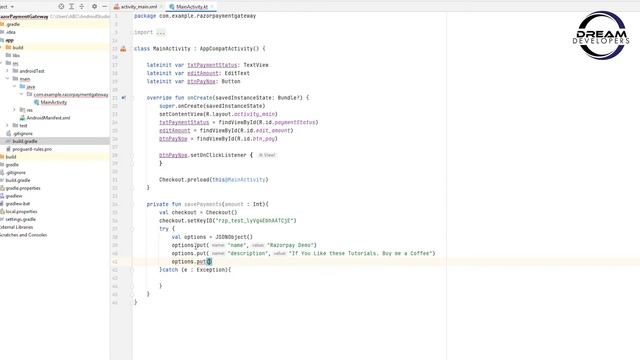
Task: Click the txtPaymentStatus variable declaration
Action: pyautogui.click(x=212, y=65)
